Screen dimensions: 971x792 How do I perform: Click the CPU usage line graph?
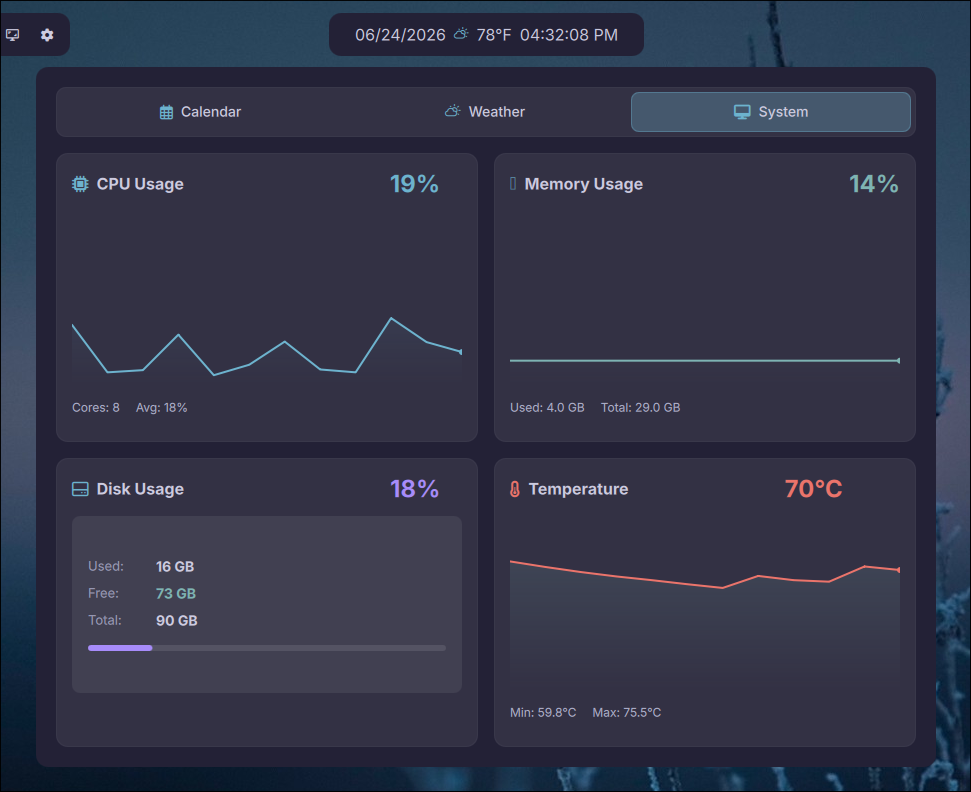267,347
